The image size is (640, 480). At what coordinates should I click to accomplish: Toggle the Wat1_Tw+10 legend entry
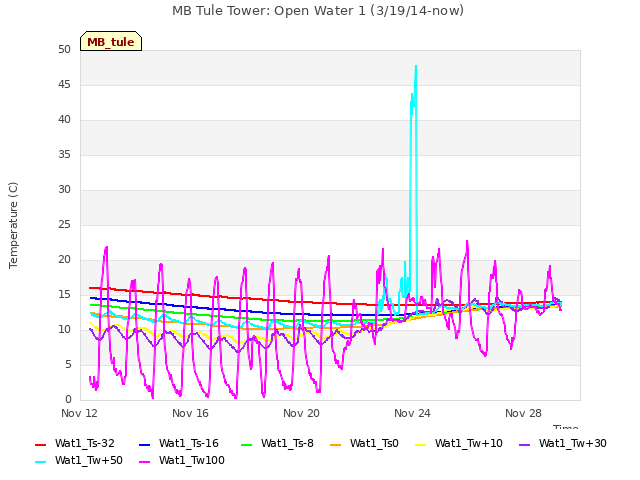(459, 444)
